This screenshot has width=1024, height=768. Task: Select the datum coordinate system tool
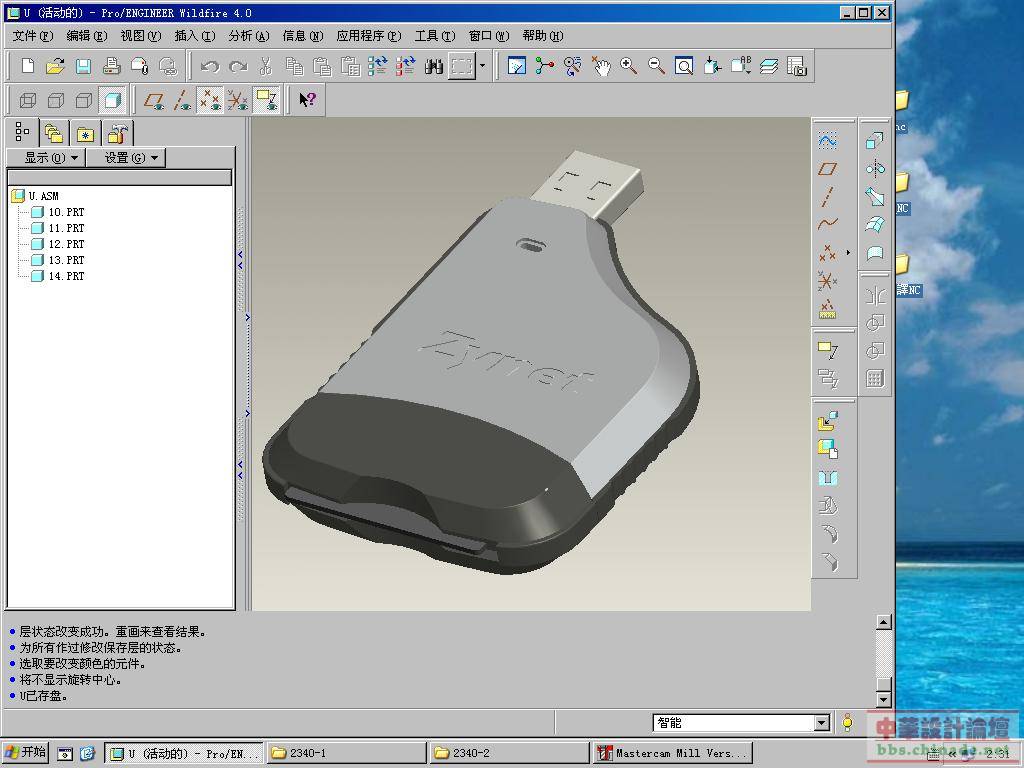[827, 281]
